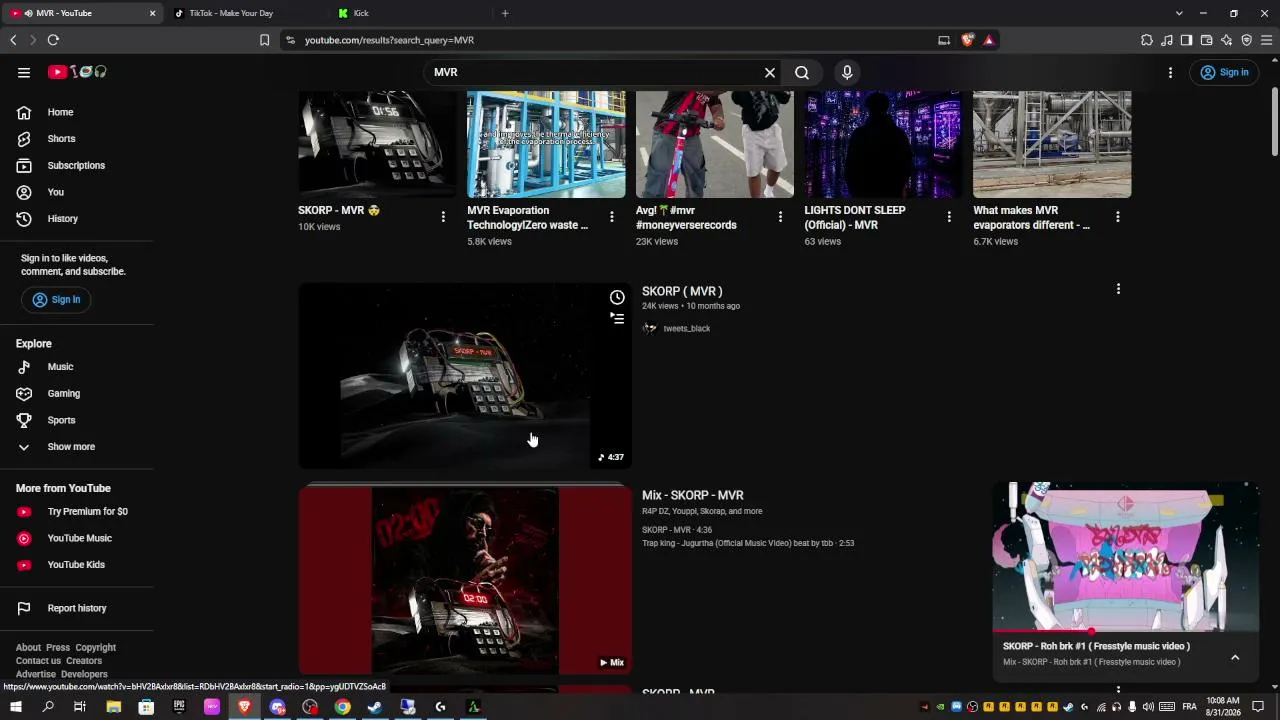Screen dimensions: 1280x720
Task: Open the YouTube guide hamburger menu
Action: [x=24, y=72]
